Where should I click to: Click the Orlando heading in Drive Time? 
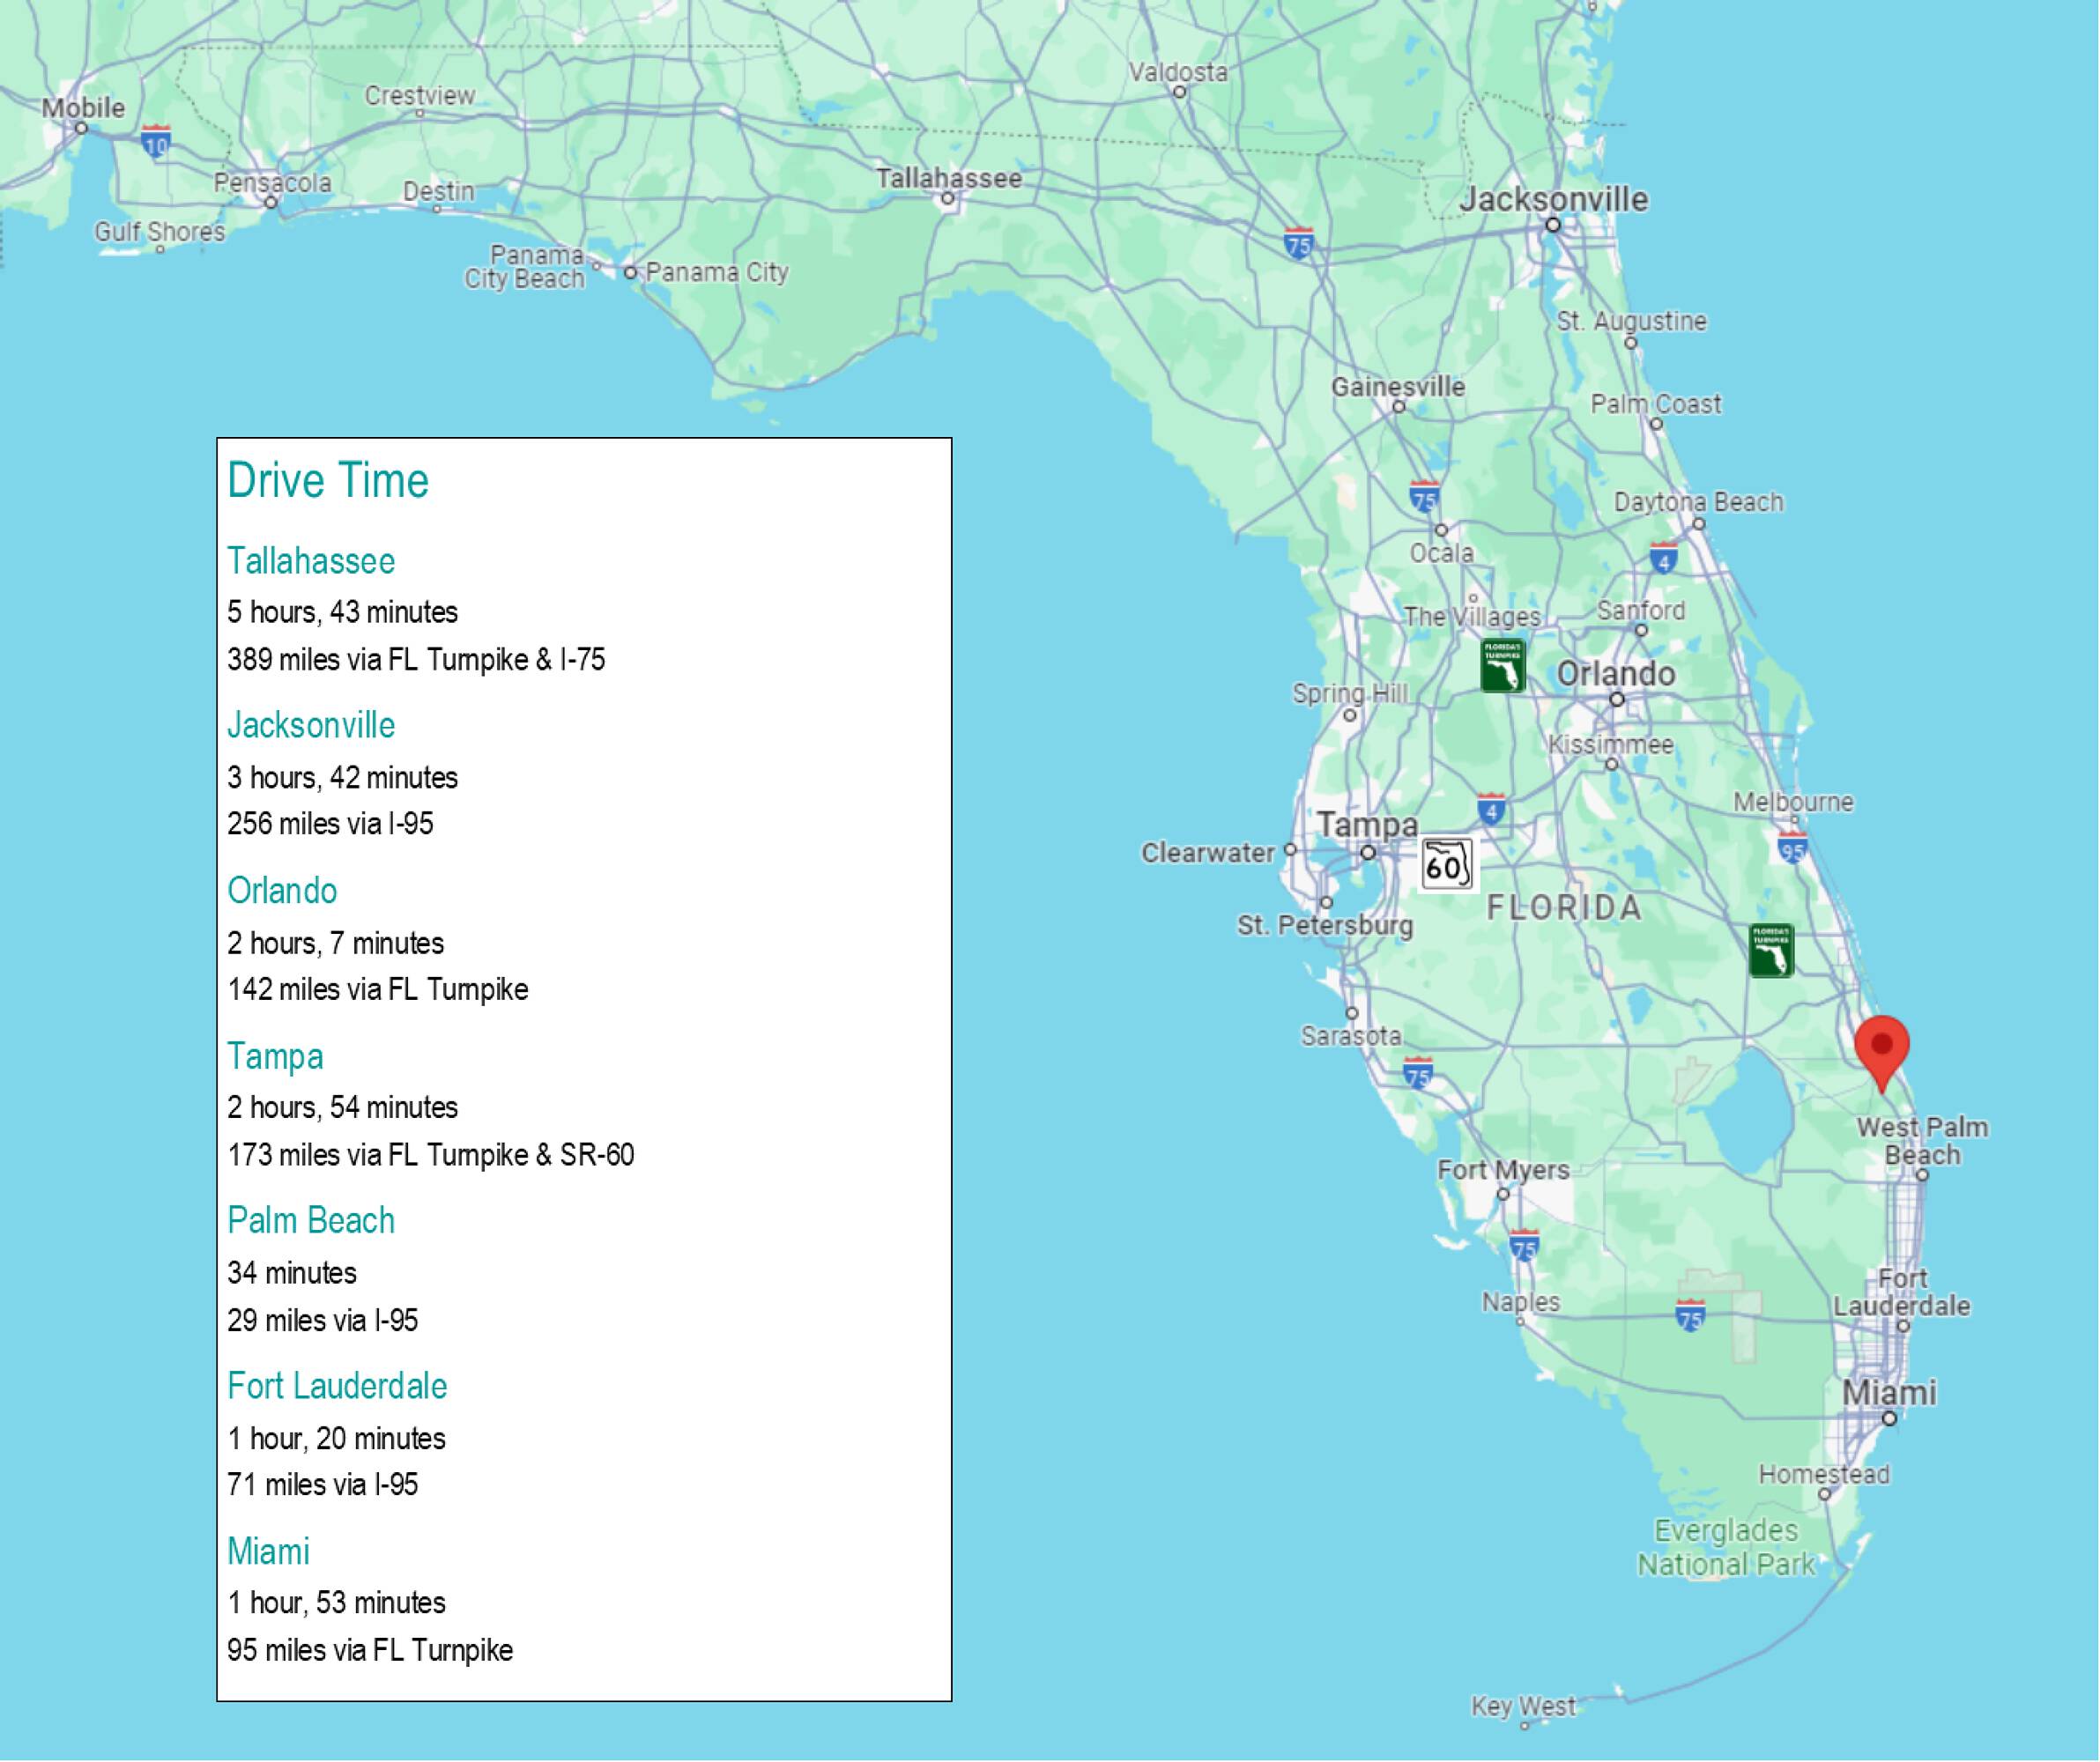282,890
